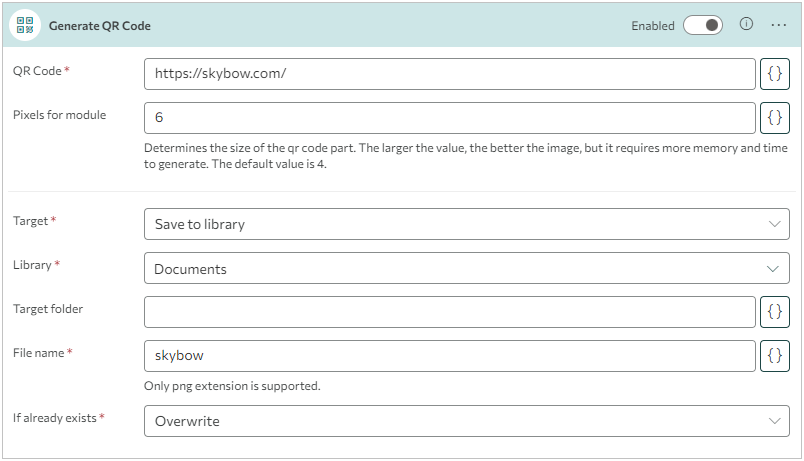Click the File name field containing skybow

pos(450,356)
